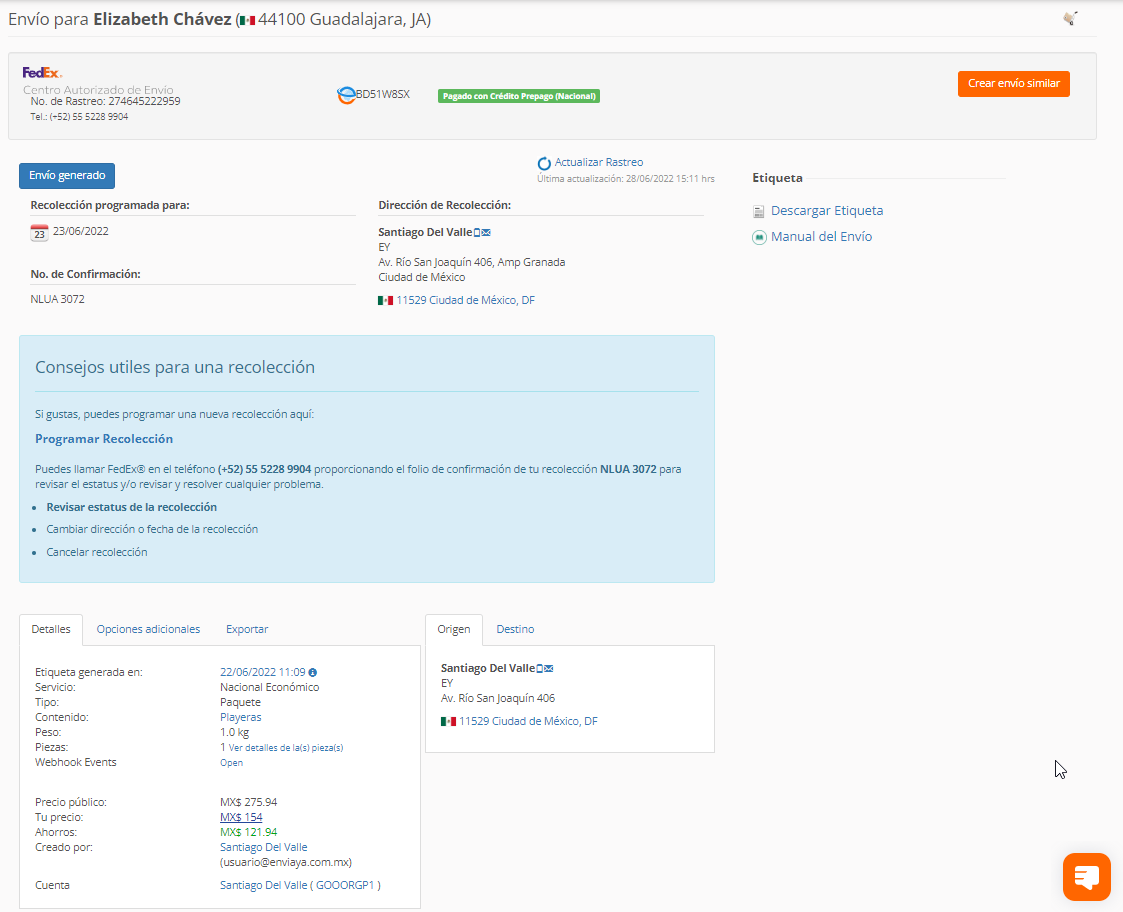Click the calendar icon beside 23/06/2022

coord(39,232)
